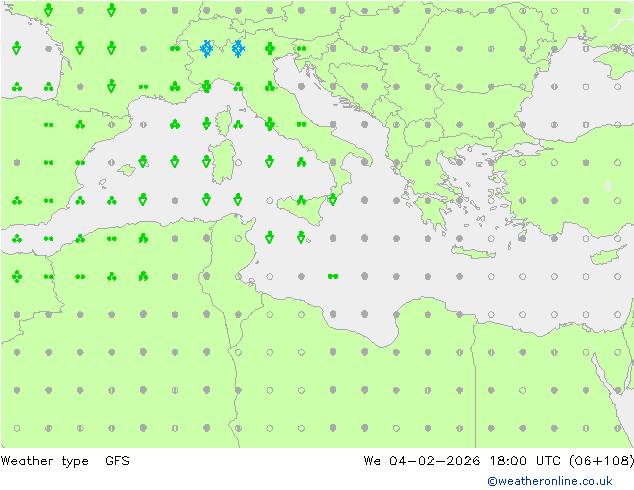Select the island of Crete on the map
The width and height of the screenshot is (634, 490).
tap(473, 253)
